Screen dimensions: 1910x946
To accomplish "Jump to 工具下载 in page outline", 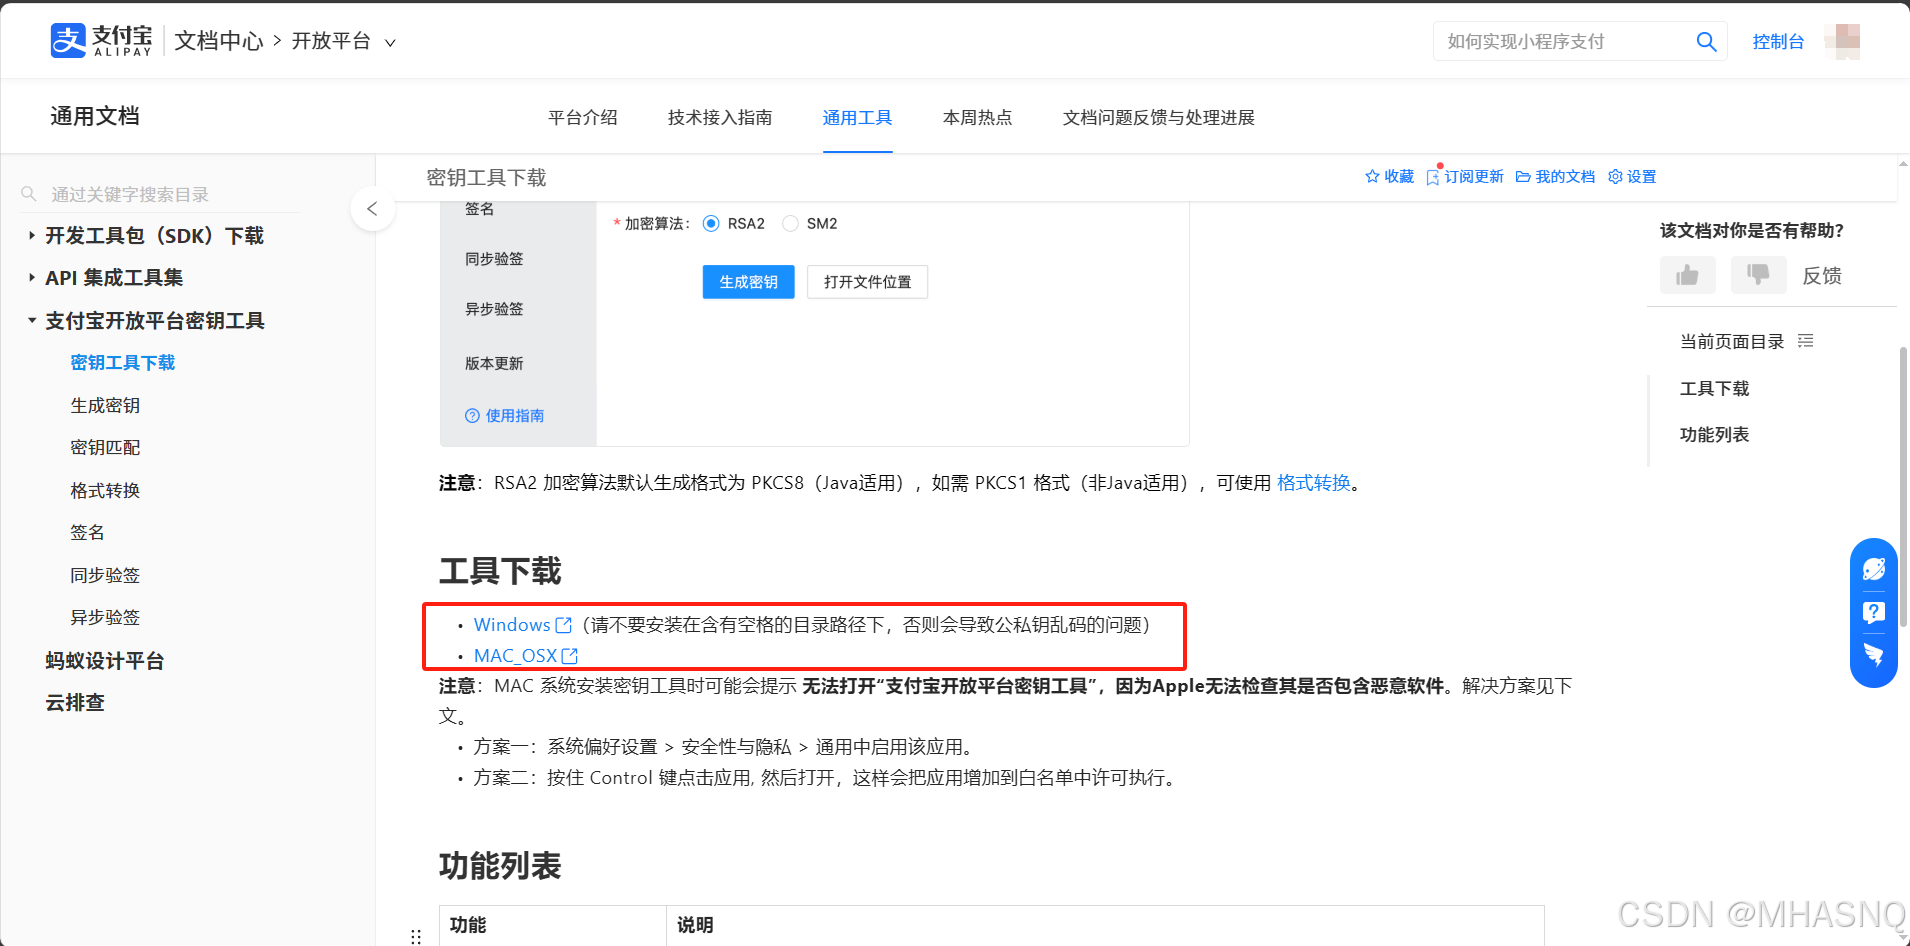I will [x=1715, y=389].
